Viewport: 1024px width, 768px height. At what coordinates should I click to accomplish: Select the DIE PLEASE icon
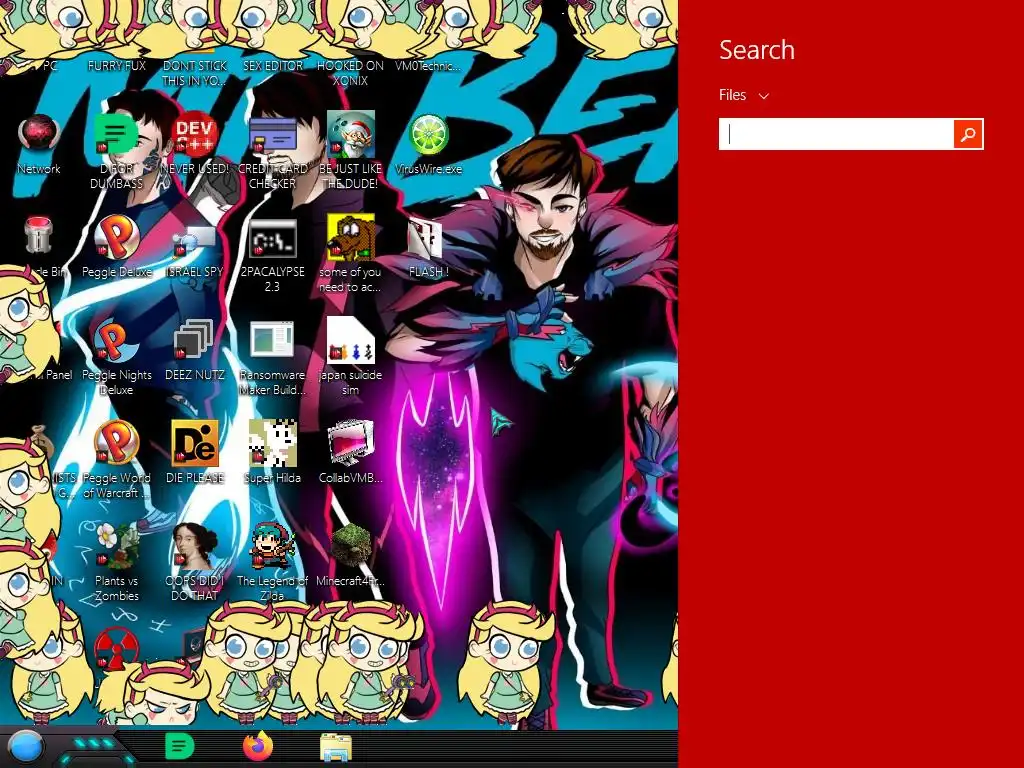click(x=195, y=443)
